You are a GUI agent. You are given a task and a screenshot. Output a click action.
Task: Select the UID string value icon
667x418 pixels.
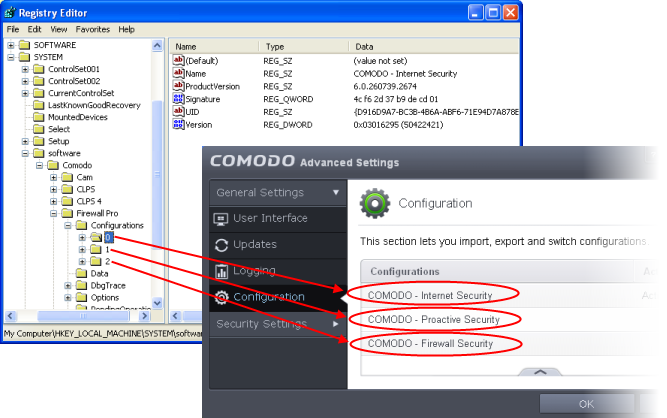[178, 111]
